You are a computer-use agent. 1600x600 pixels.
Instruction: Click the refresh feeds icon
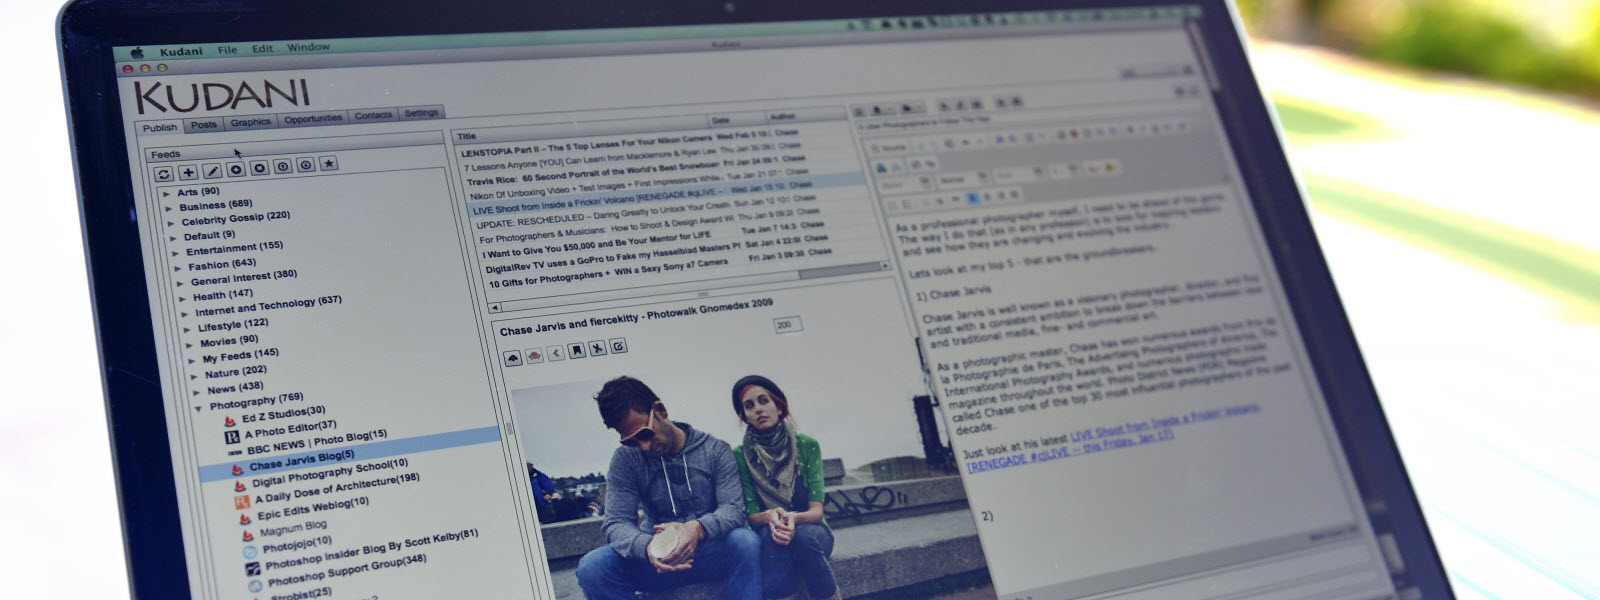[x=164, y=175]
